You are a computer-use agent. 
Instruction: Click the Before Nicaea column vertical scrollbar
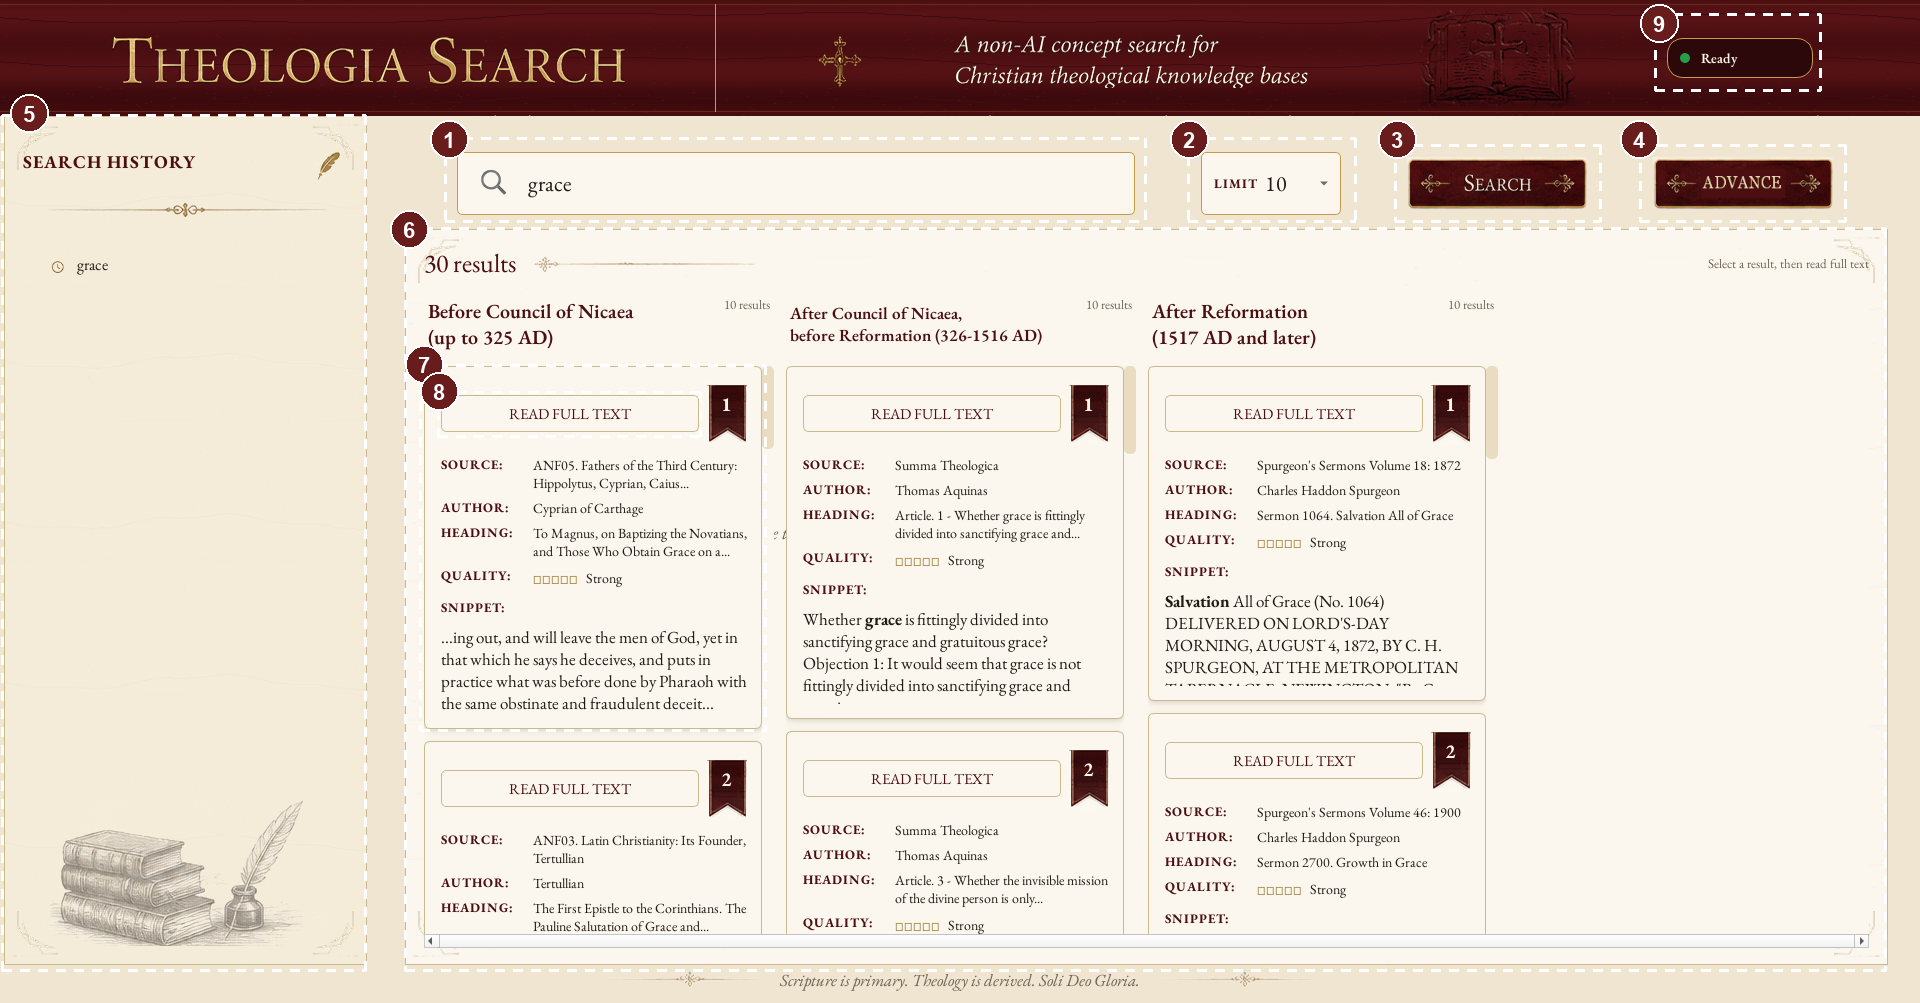768,408
